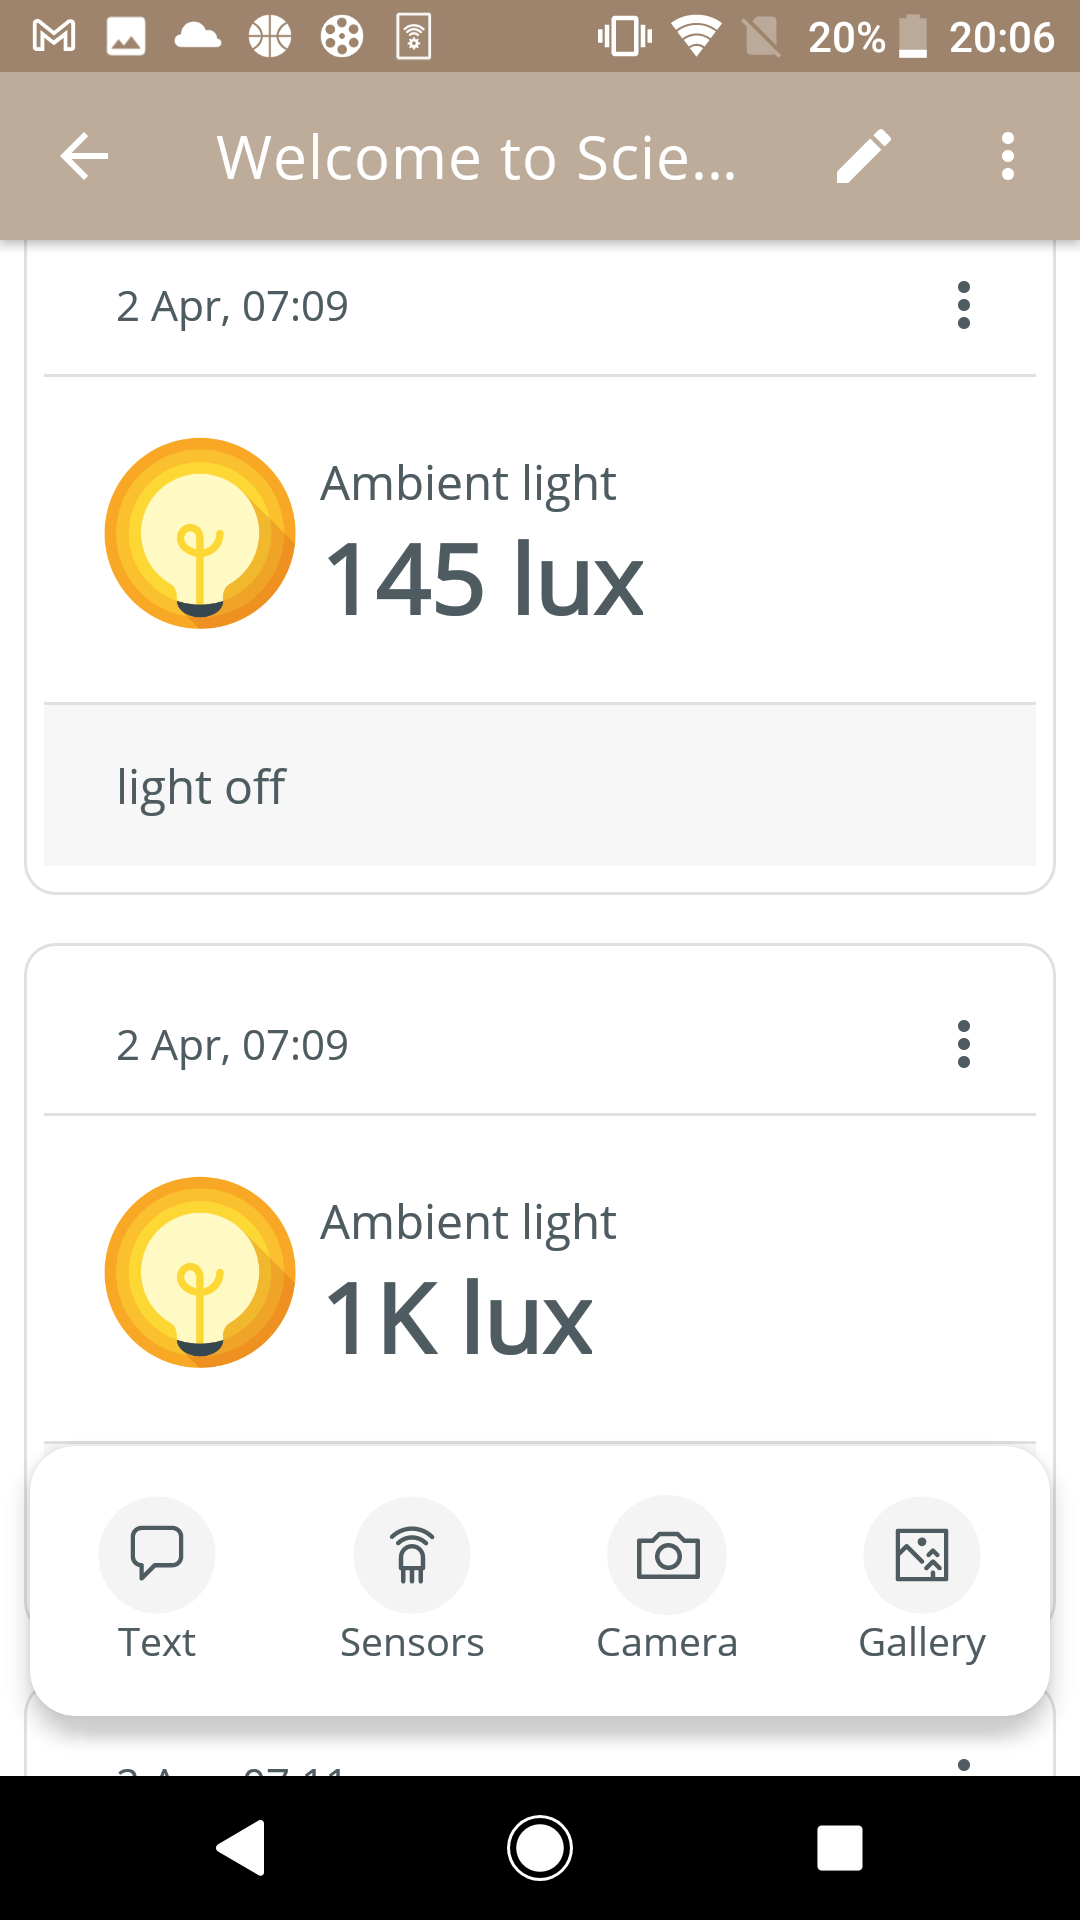Tap the pencil edit icon

(x=863, y=157)
